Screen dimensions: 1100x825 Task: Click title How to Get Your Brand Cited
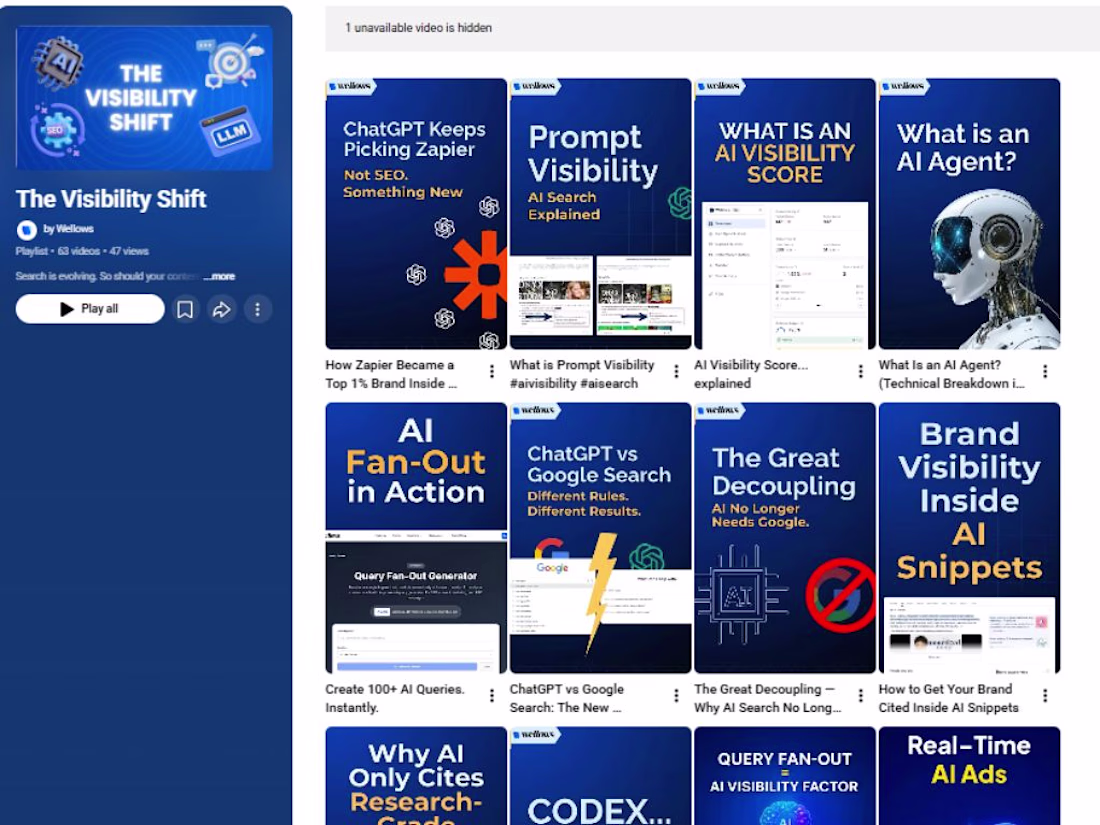pyautogui.click(x=948, y=698)
